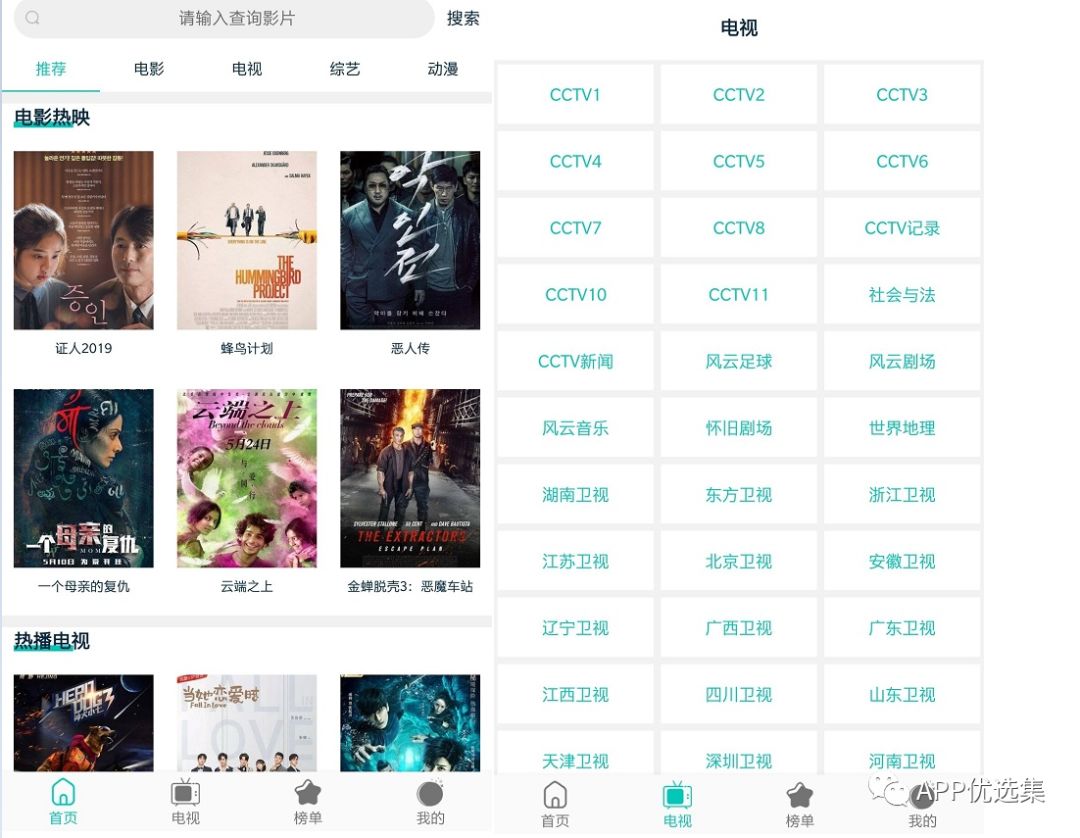
Task: Select 江西卫视 channel
Action: pos(575,695)
